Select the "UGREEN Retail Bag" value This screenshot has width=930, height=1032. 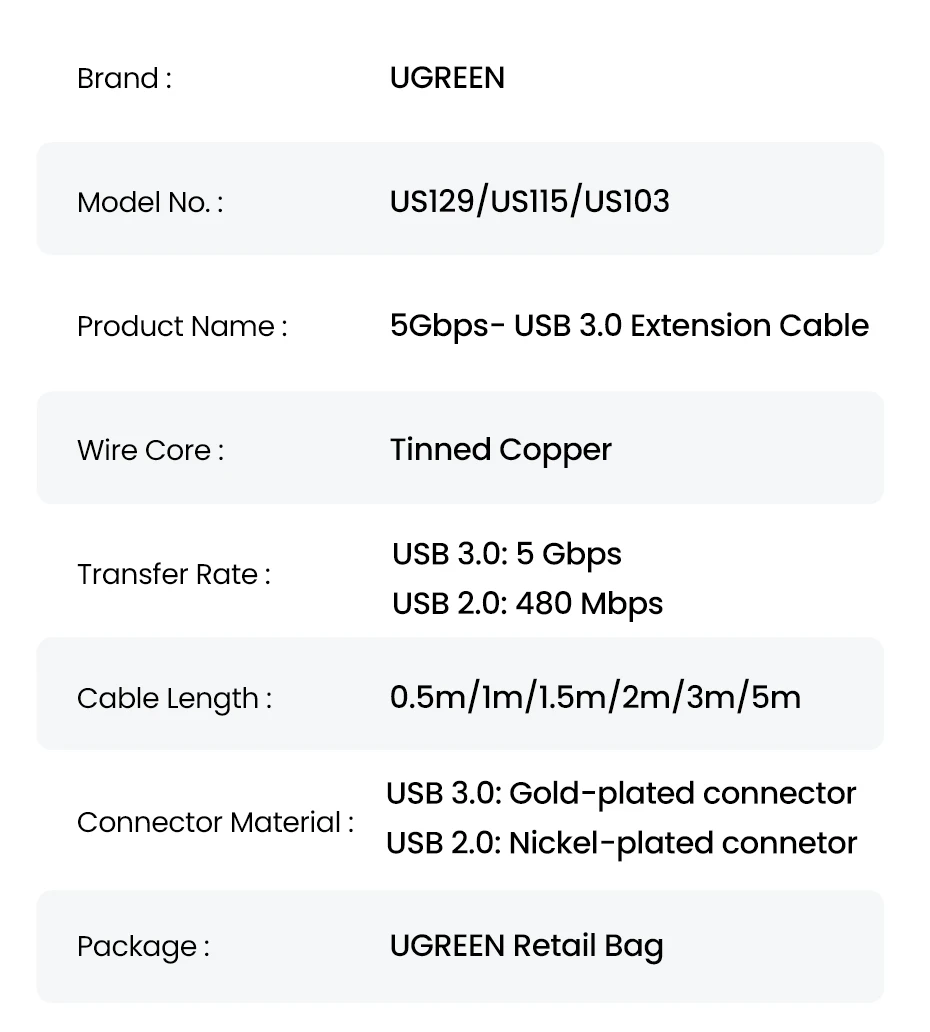(526, 946)
